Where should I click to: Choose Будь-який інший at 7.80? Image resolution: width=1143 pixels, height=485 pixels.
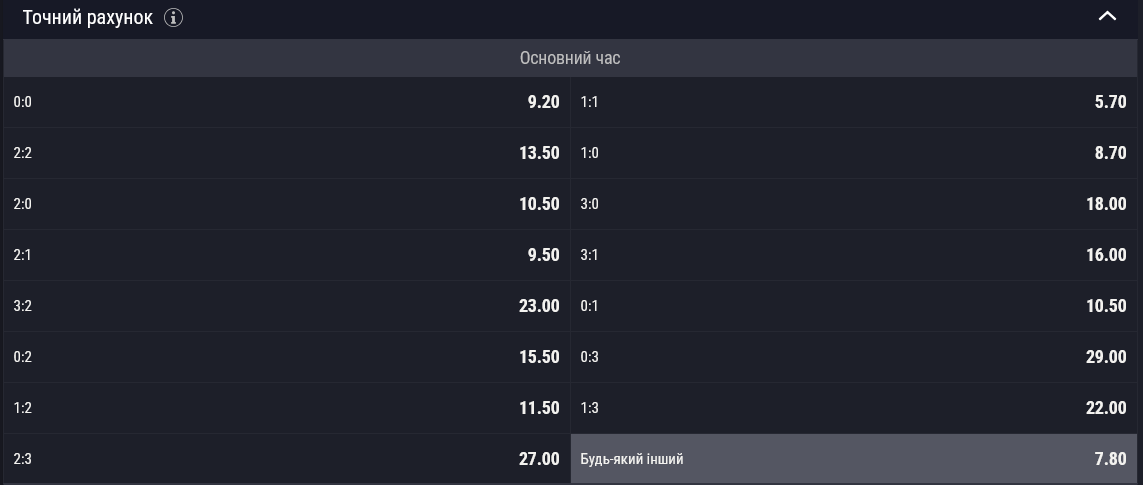coord(854,459)
